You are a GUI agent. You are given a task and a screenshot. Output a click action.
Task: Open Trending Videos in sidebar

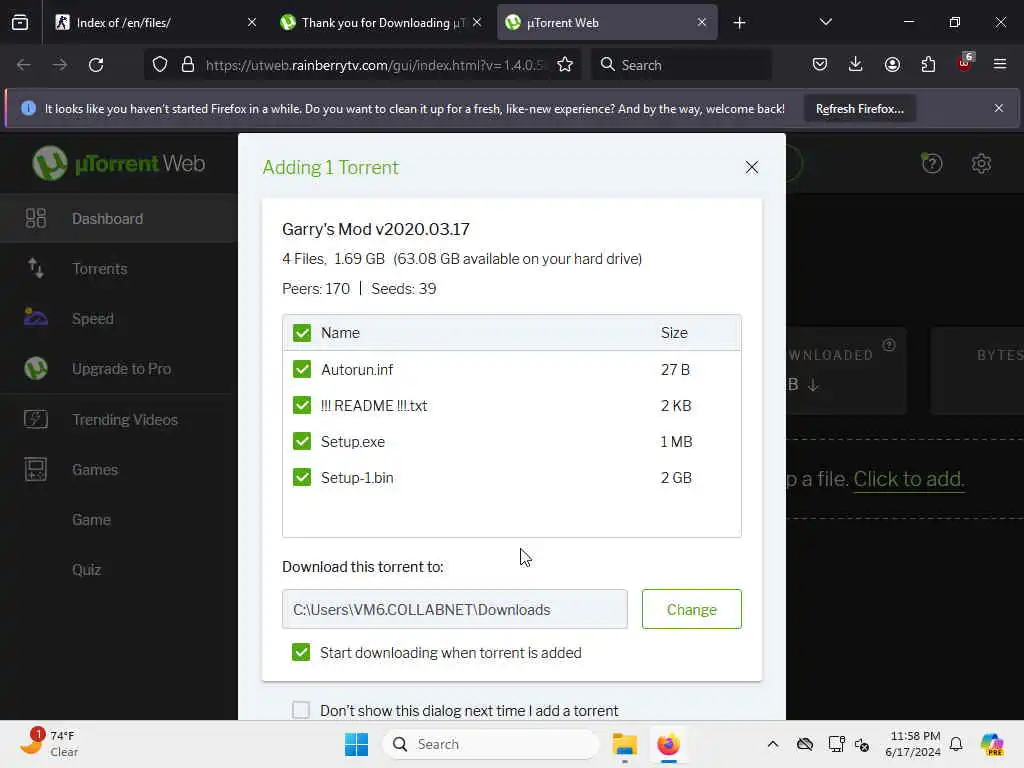(118, 419)
